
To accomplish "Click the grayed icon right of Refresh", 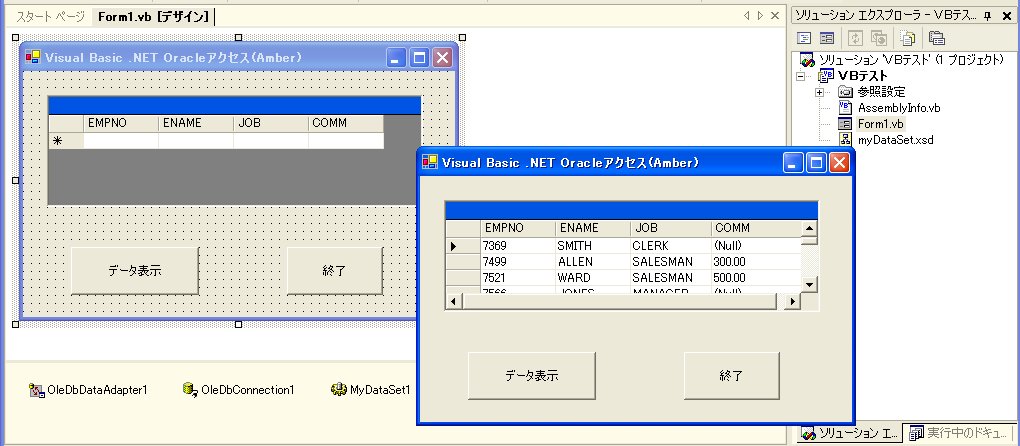I will pyautogui.click(x=879, y=38).
